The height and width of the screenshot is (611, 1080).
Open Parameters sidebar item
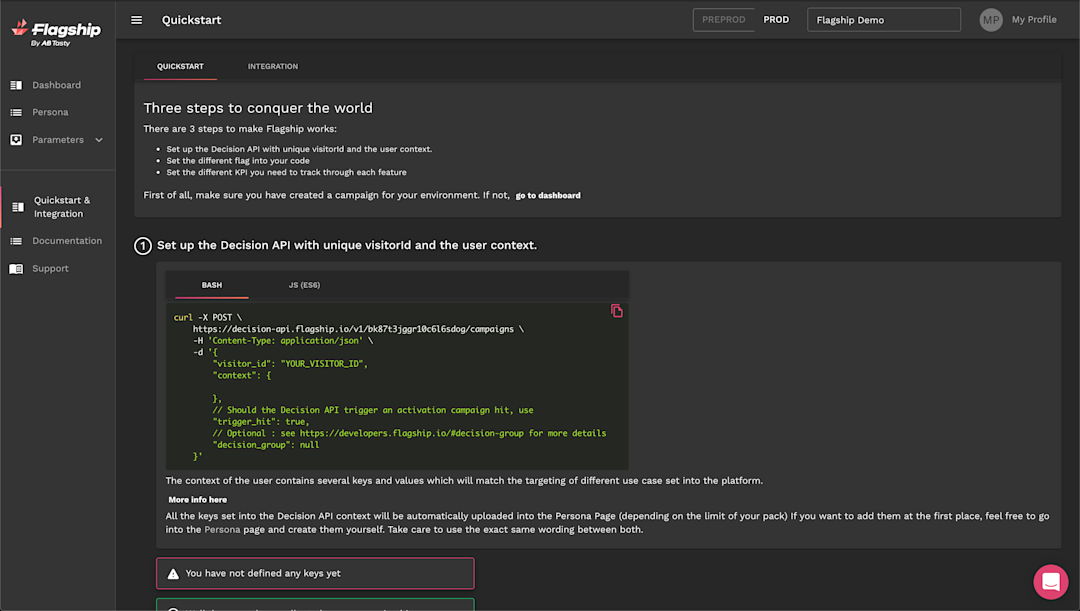58,140
